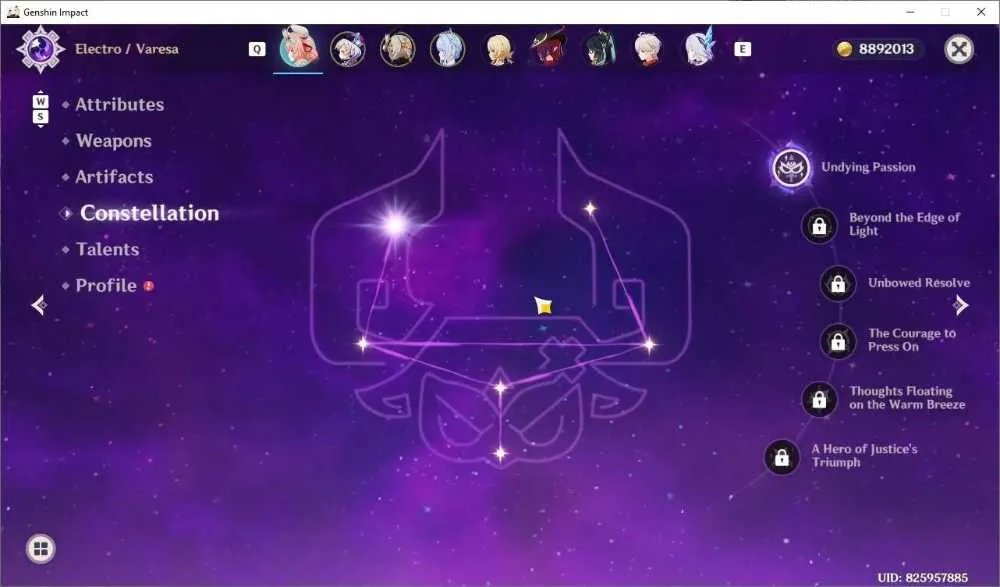1000x587 pixels.
Task: Open the Weapons menu
Action: click(x=114, y=141)
